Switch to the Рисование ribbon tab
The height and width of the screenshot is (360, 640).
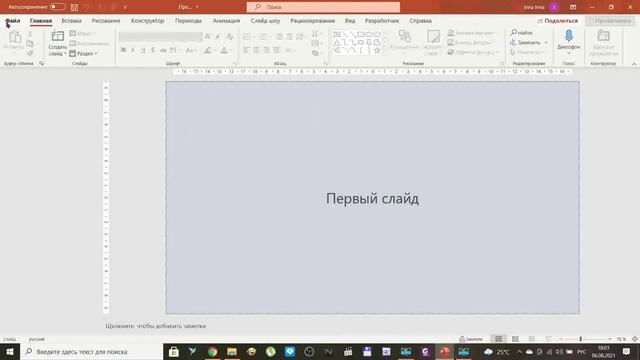106,21
